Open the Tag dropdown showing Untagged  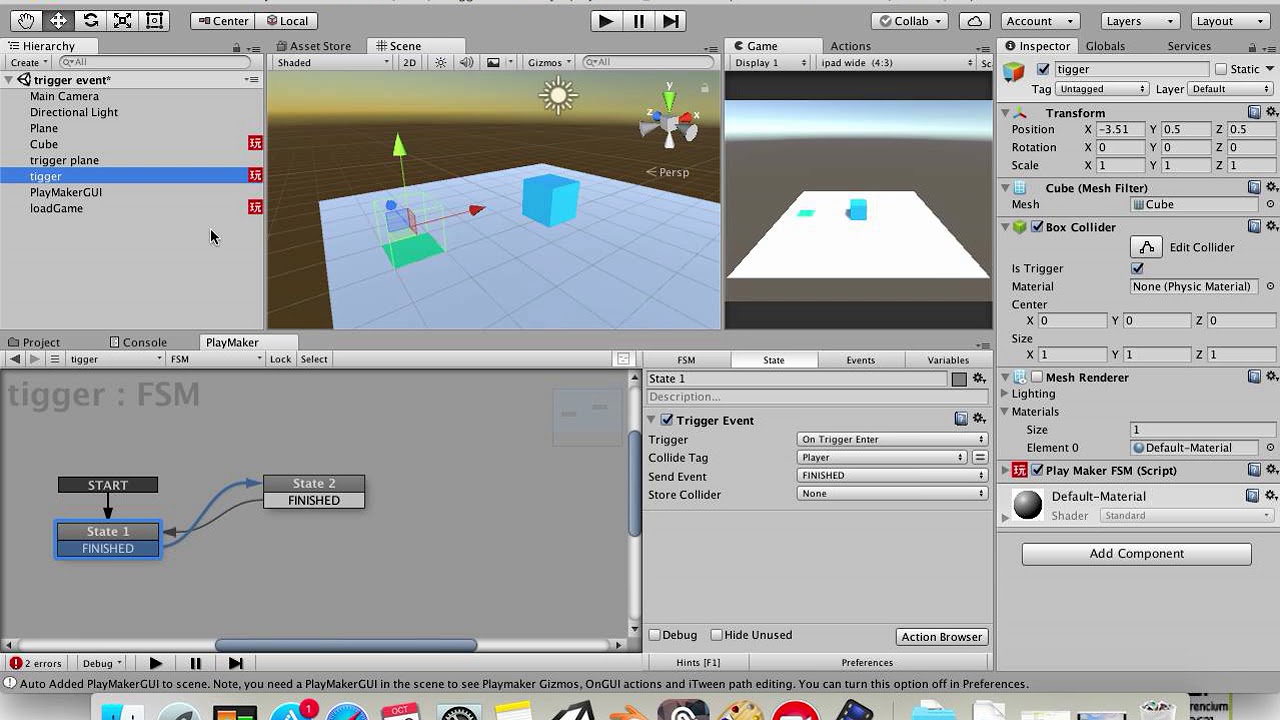1103,89
